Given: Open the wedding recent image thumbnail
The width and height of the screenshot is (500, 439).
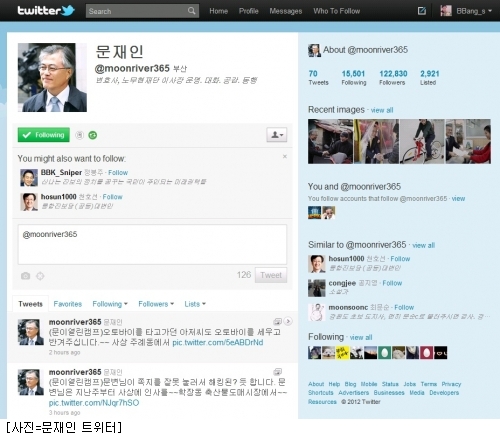Looking at the screenshot, I should click(x=376, y=141).
